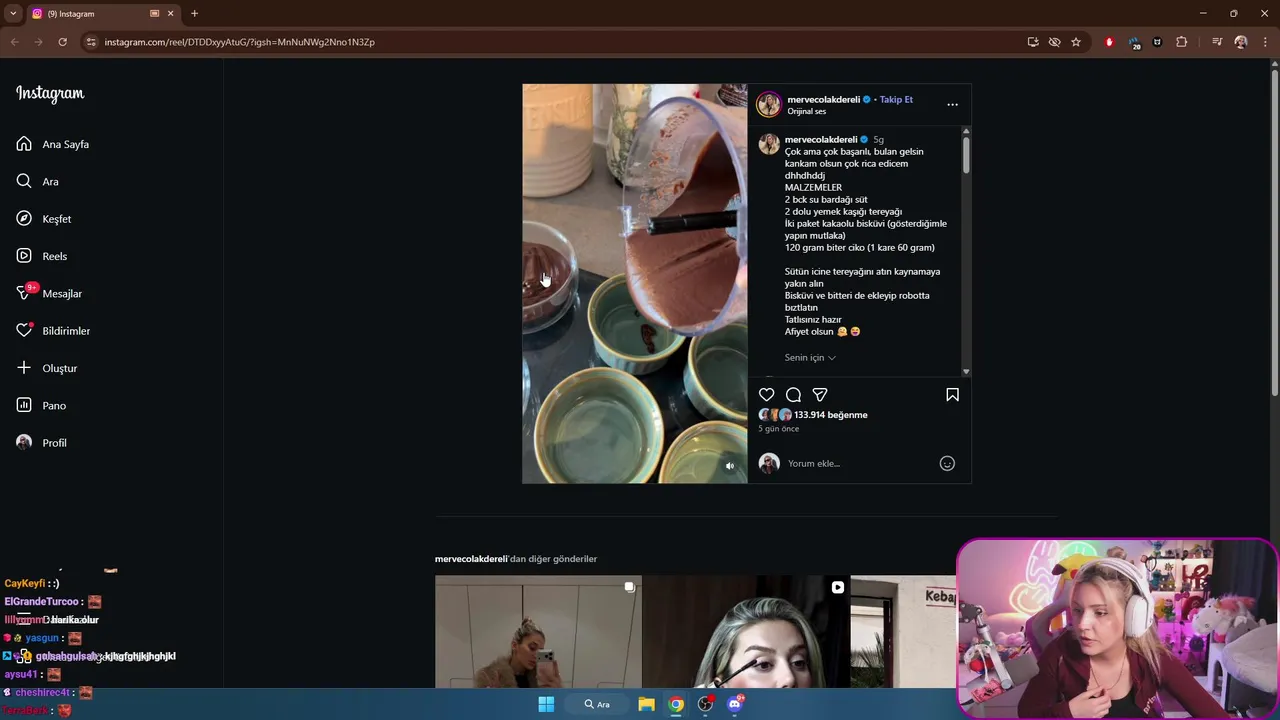Image resolution: width=1280 pixels, height=720 pixels.
Task: Open the Windows Start menu
Action: point(546,704)
